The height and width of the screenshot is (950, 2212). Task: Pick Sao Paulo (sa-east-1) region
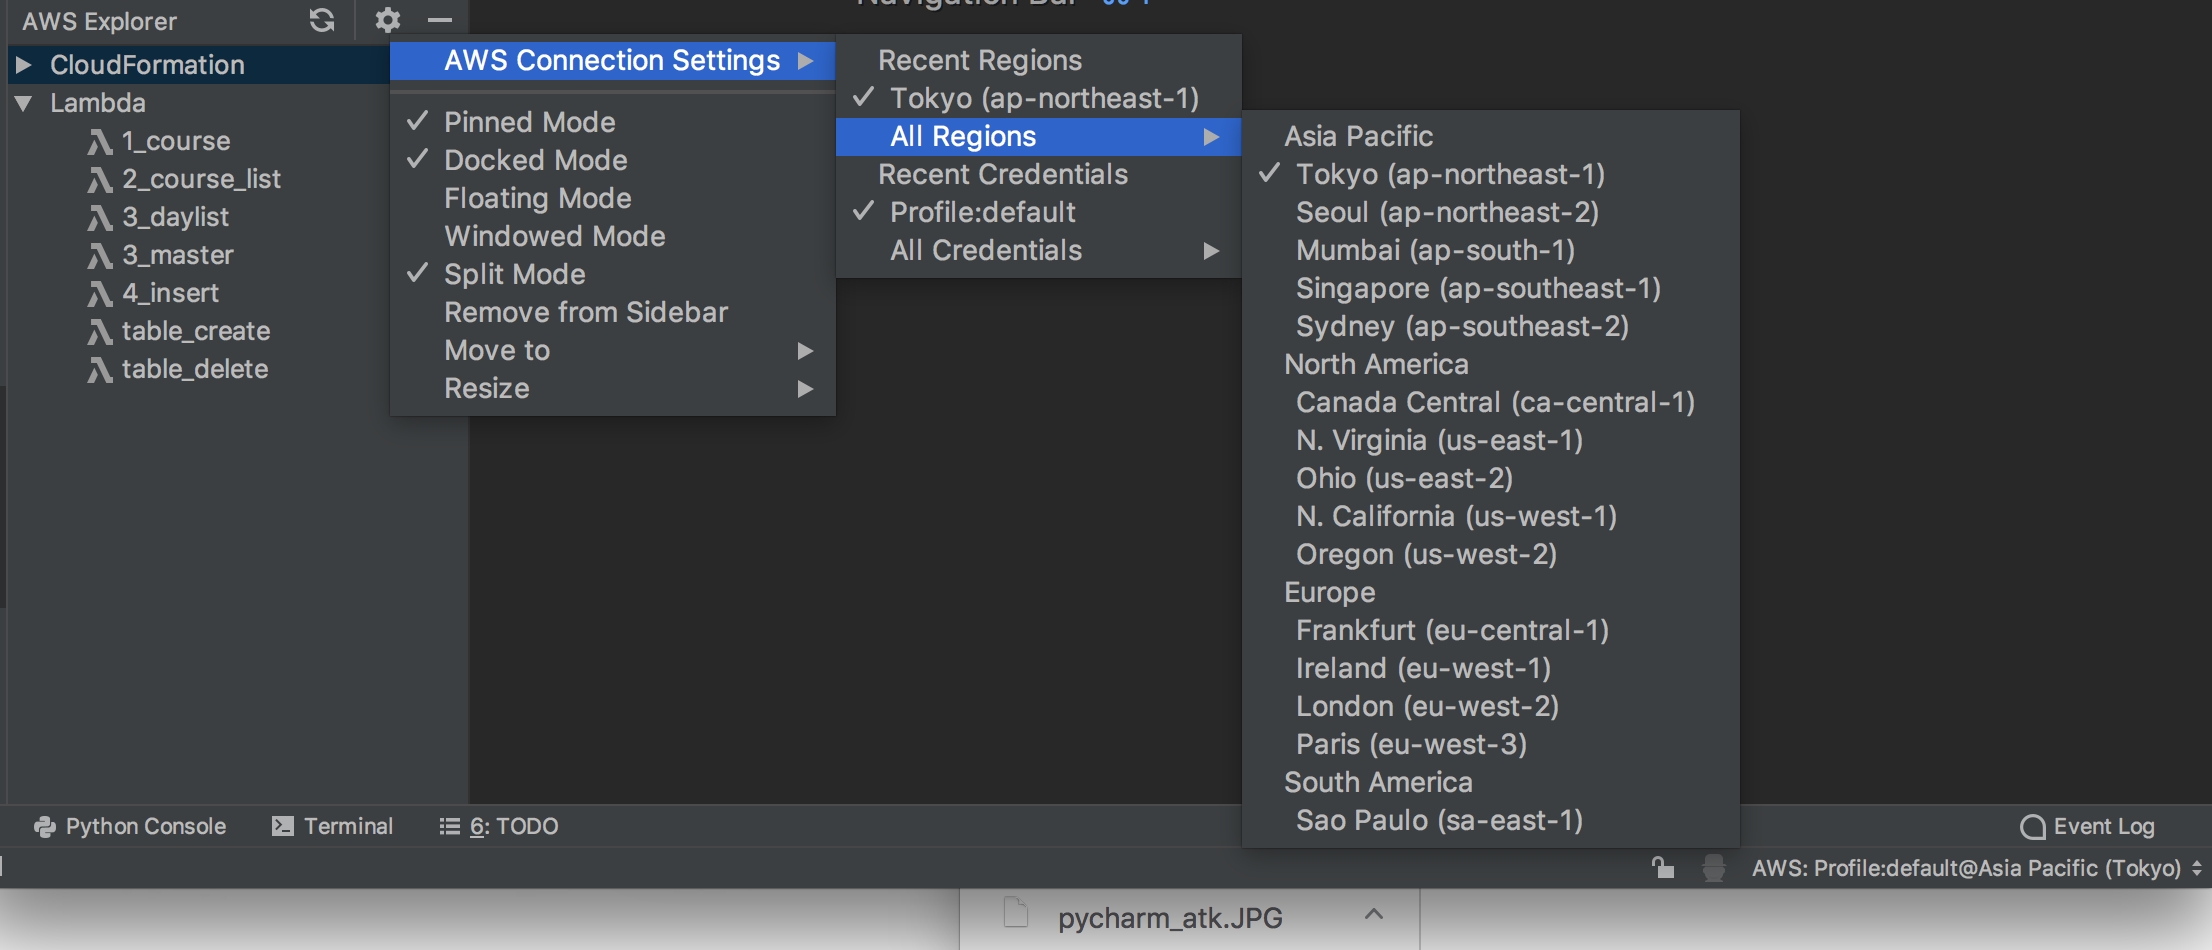click(1490, 820)
